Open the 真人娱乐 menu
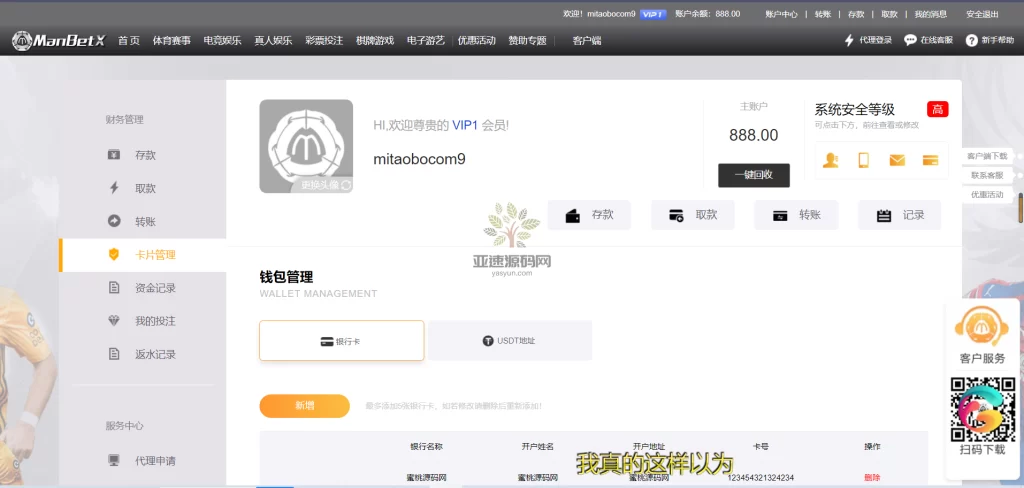The image size is (1024, 488). pos(273,41)
